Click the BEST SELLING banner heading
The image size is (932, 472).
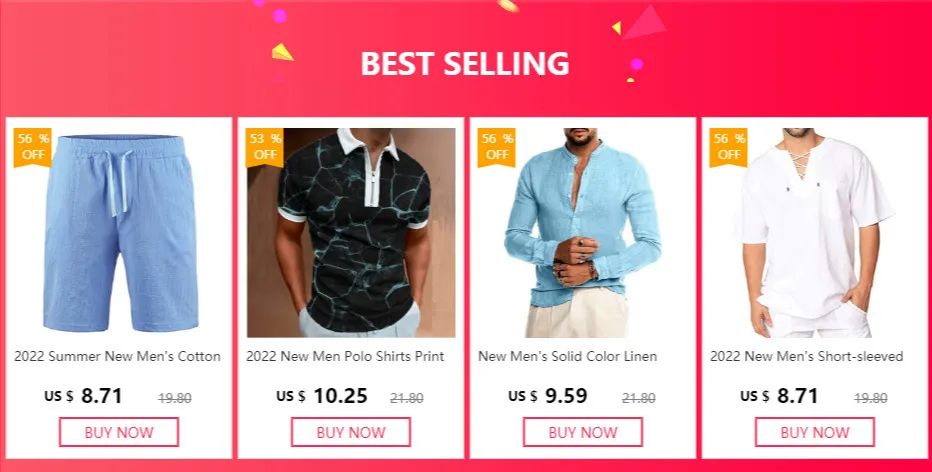point(465,64)
